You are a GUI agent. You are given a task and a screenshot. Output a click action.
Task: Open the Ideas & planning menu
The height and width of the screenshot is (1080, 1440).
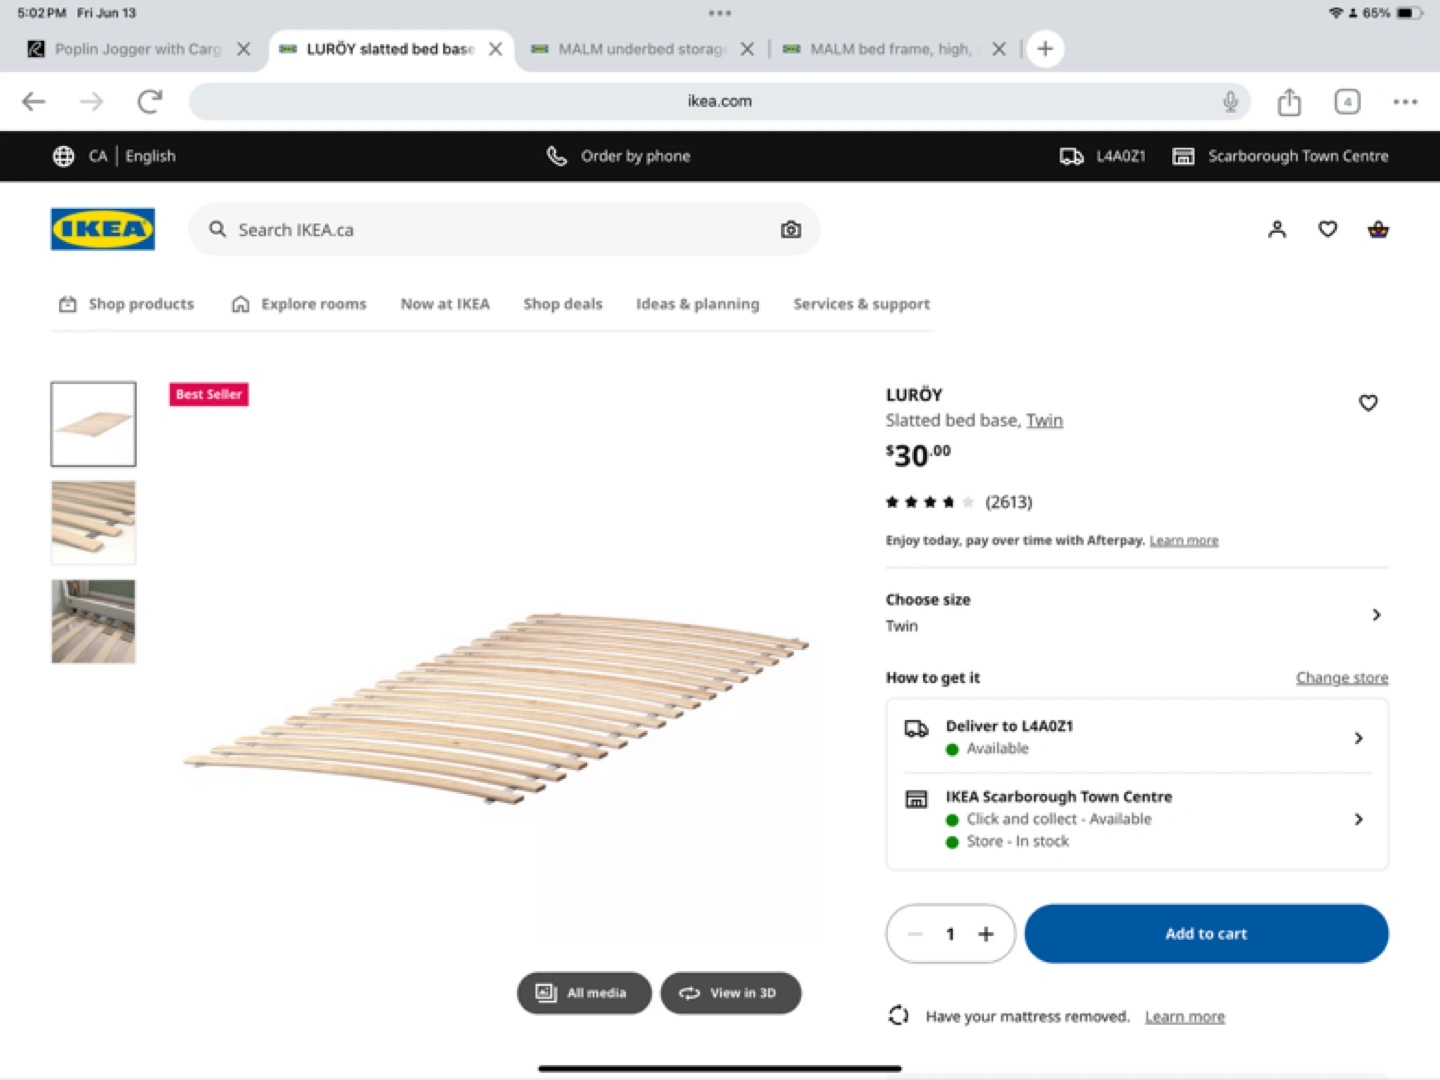698,304
